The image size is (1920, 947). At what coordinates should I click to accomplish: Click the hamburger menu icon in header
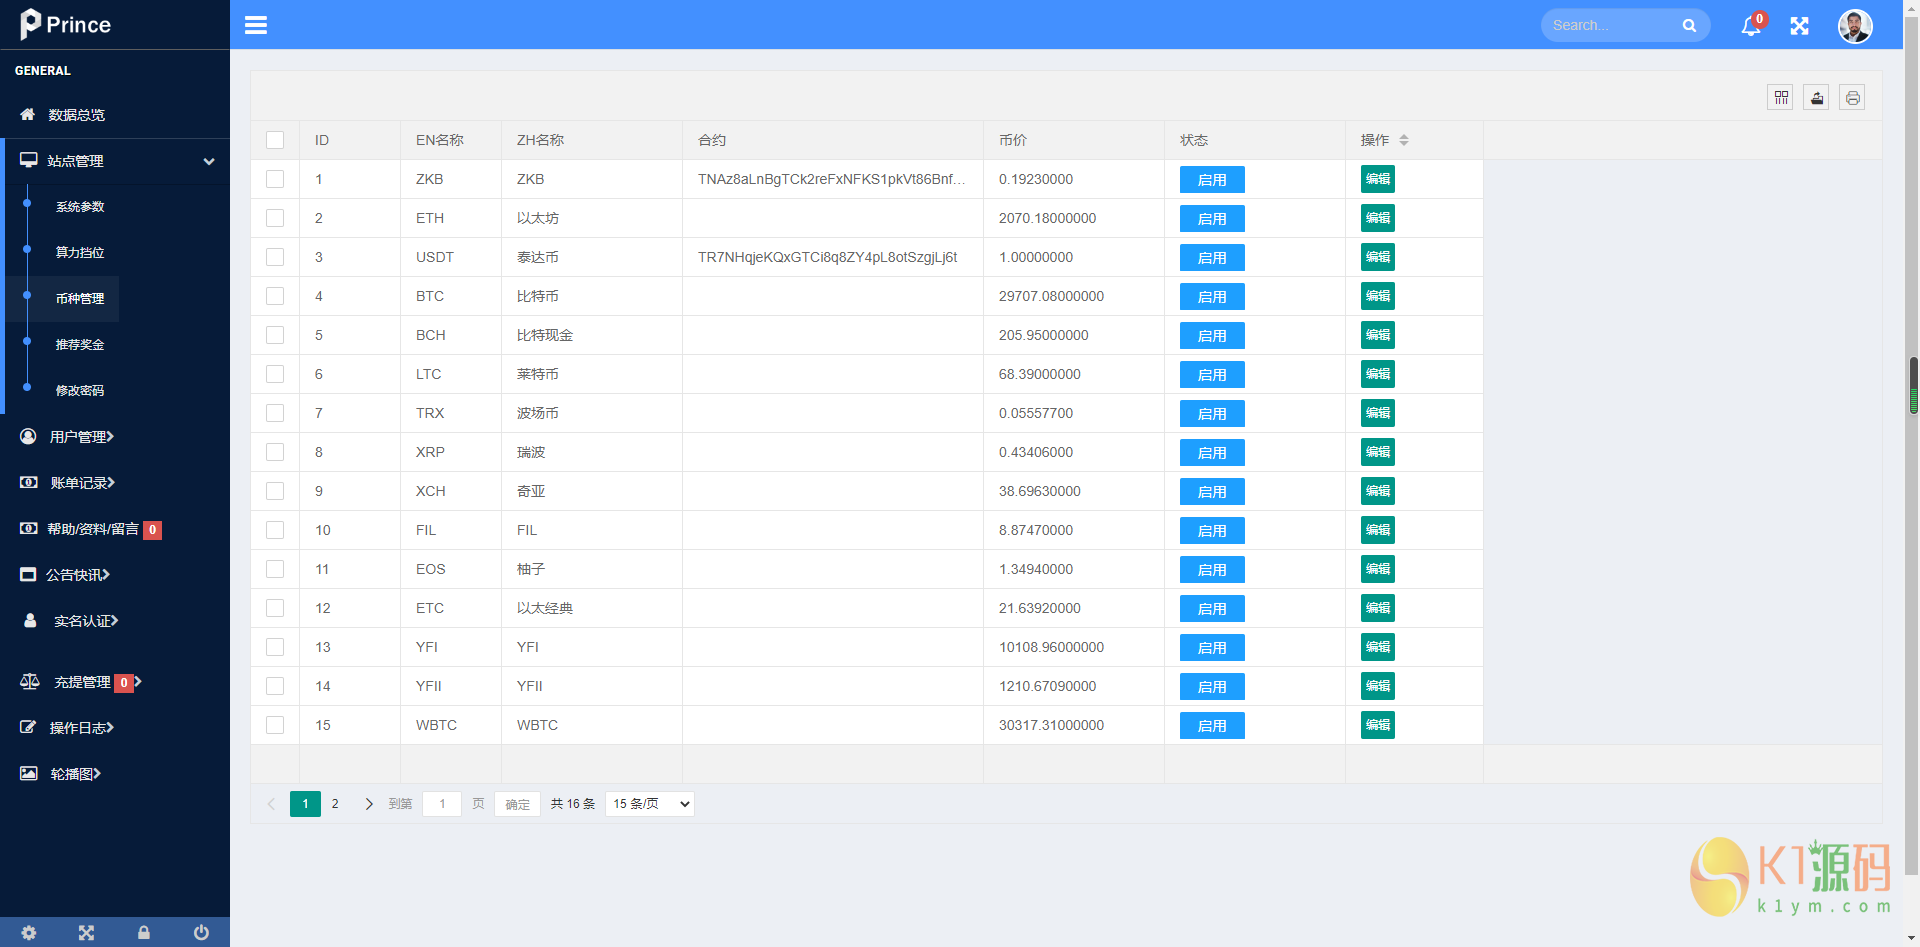click(x=256, y=25)
